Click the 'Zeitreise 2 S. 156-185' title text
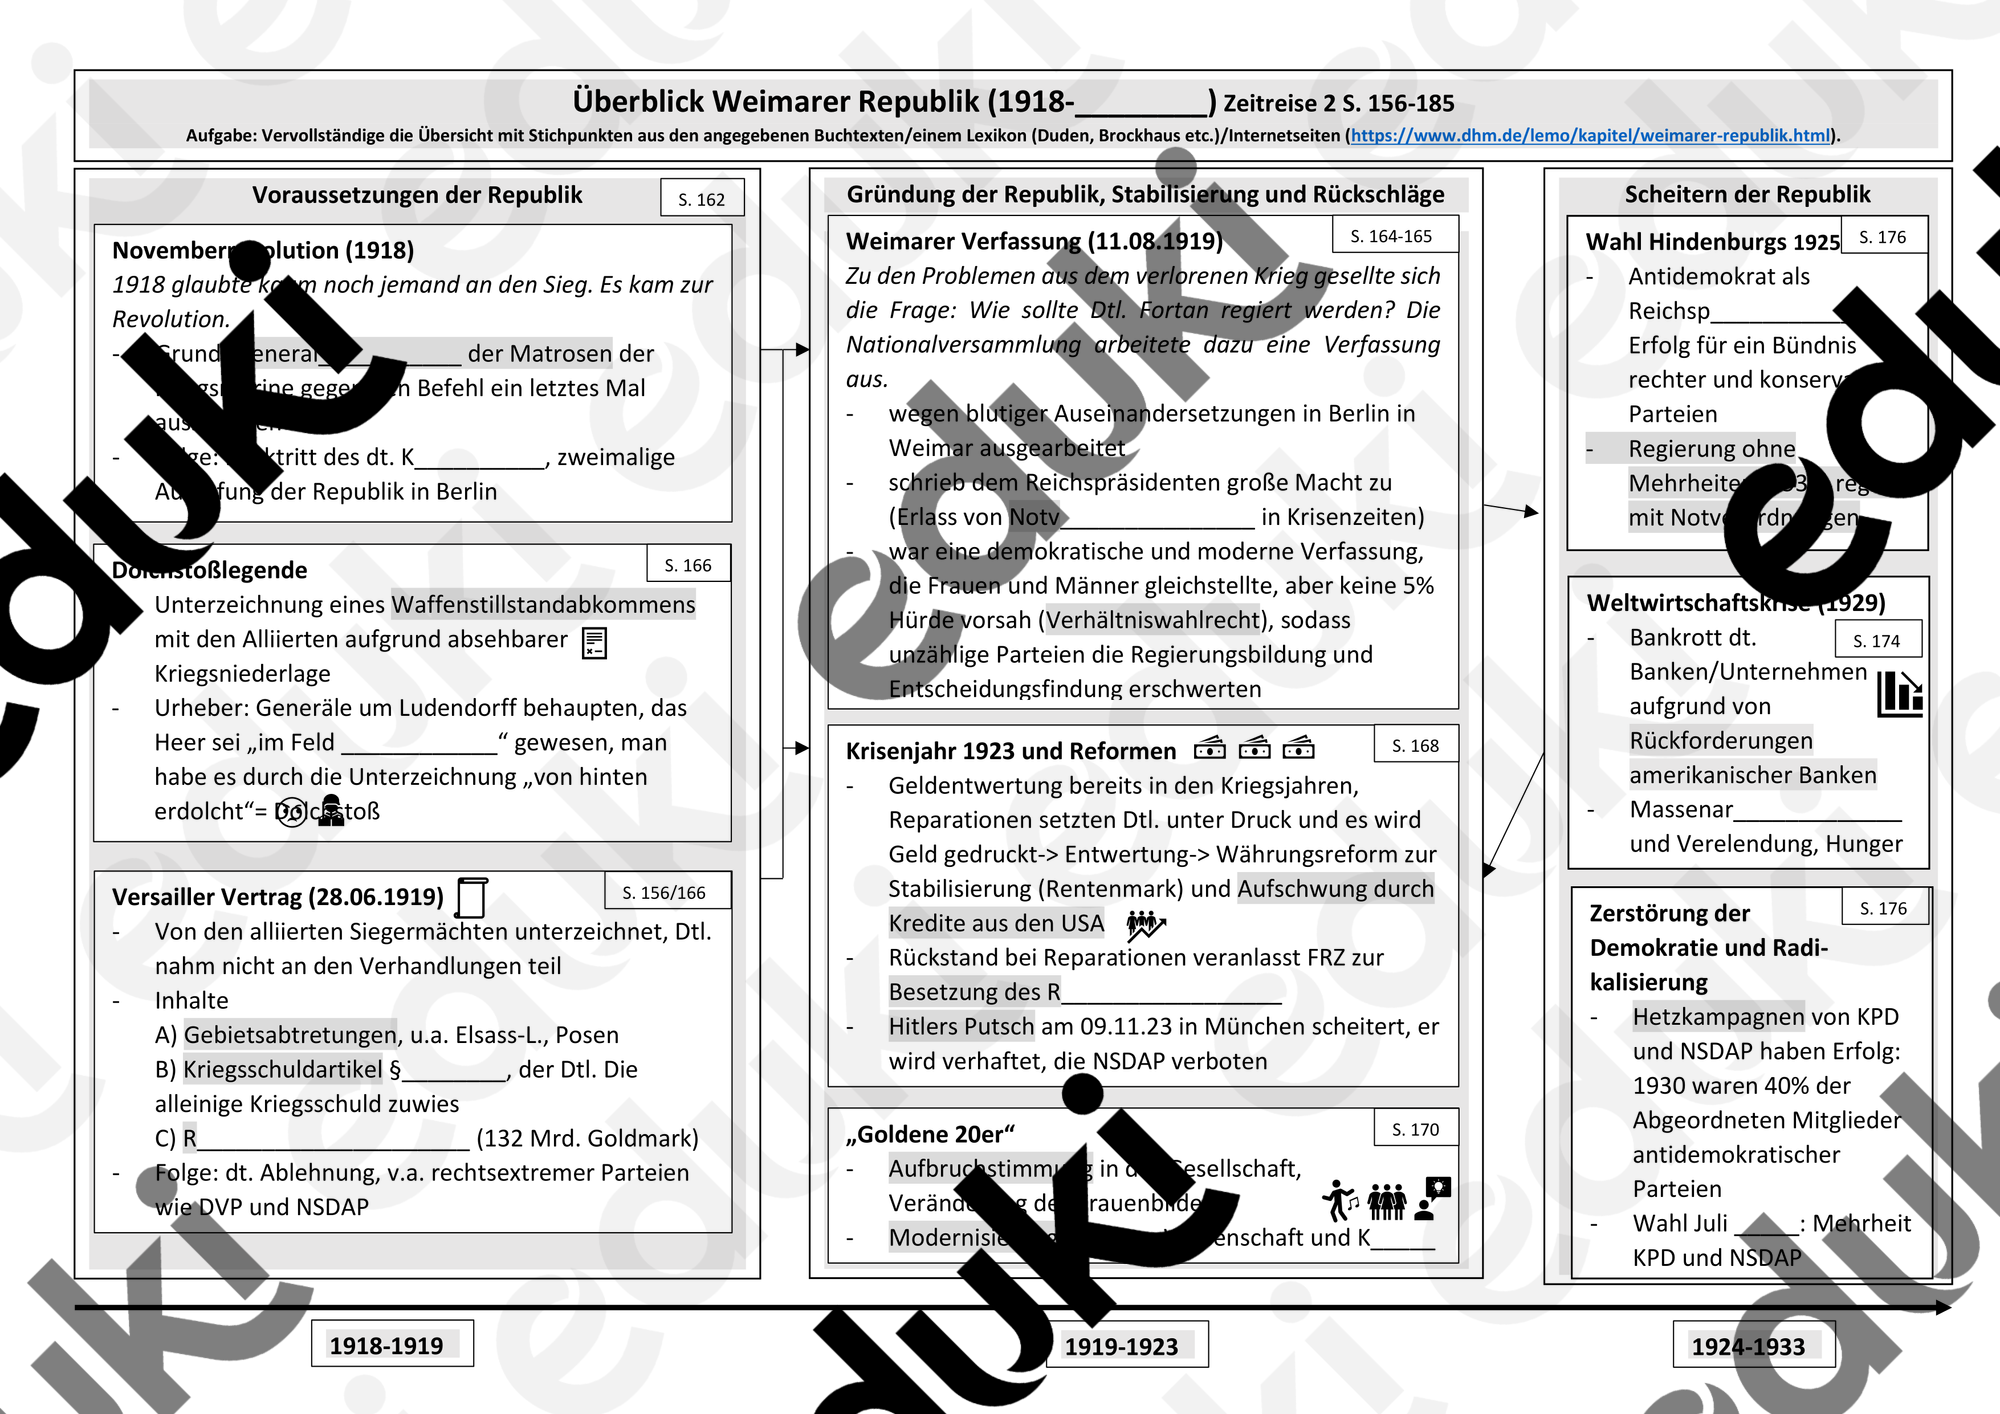The image size is (2000, 1414). pyautogui.click(x=1339, y=103)
